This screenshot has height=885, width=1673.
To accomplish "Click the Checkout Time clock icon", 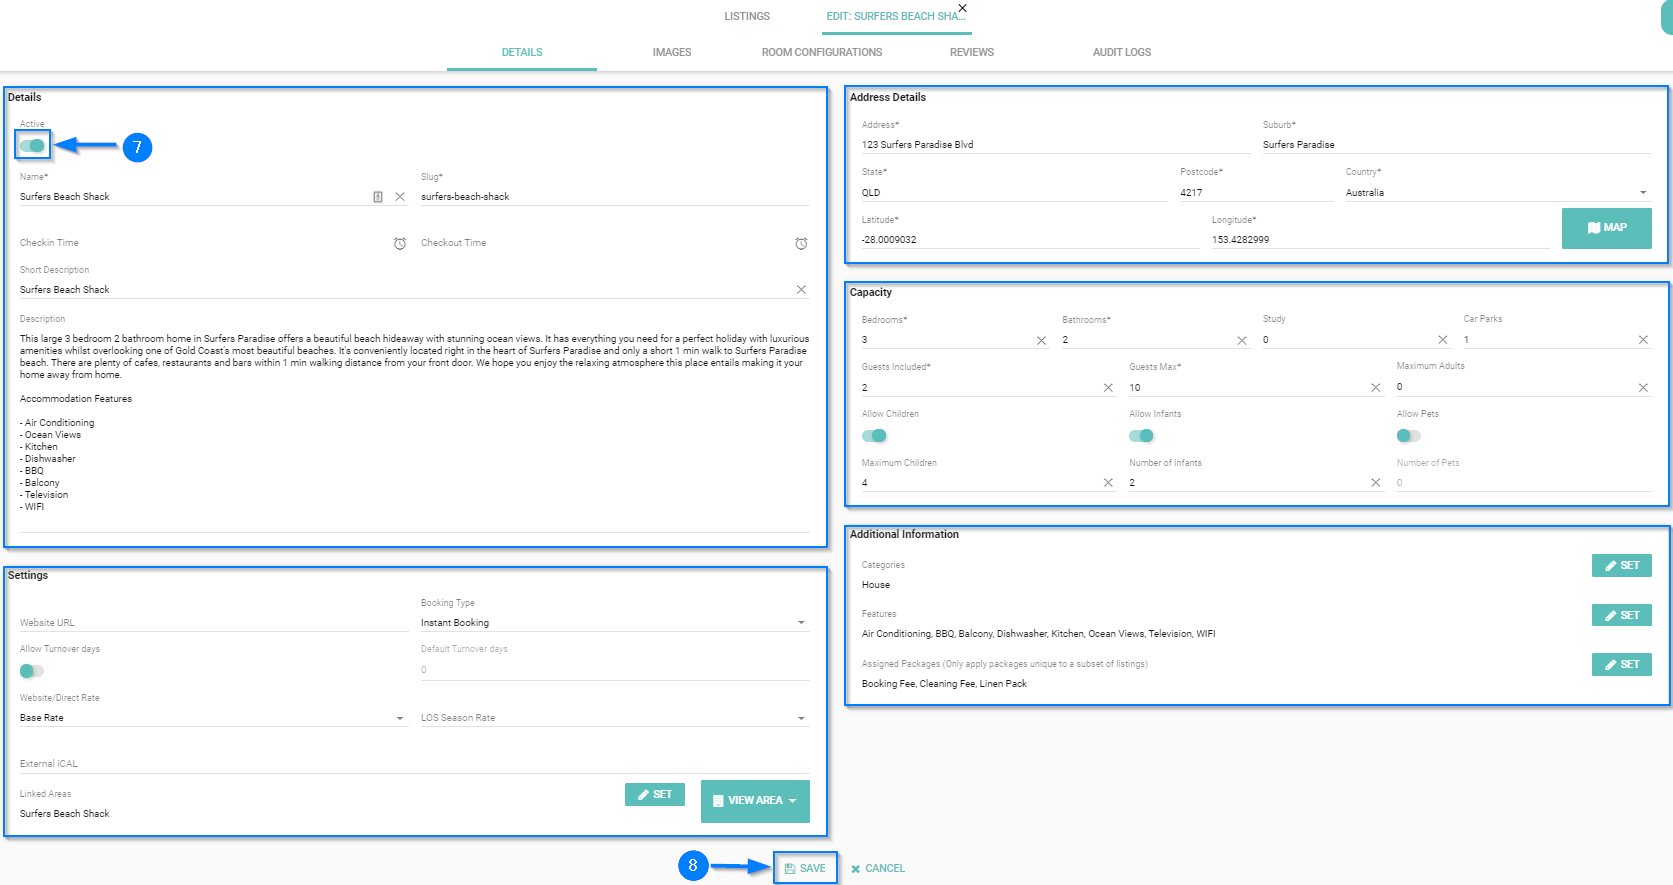I will tap(801, 244).
